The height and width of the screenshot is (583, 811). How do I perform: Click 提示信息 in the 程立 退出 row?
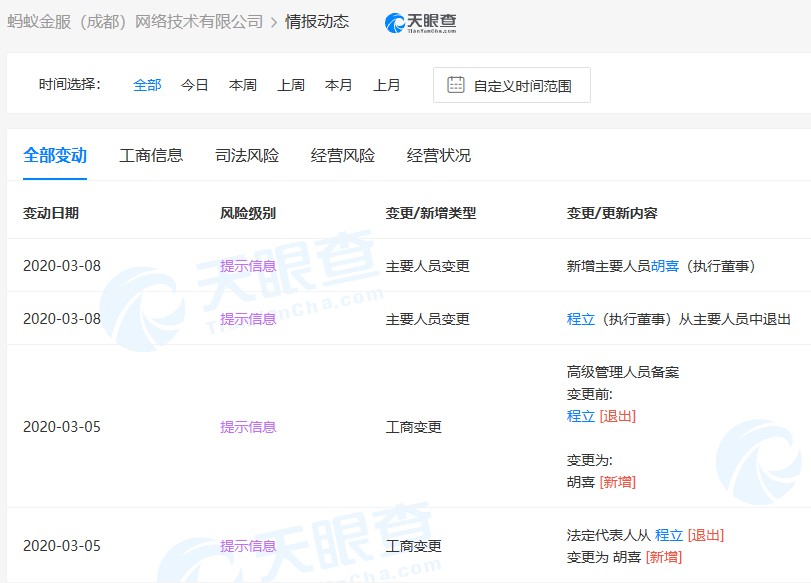point(248,319)
